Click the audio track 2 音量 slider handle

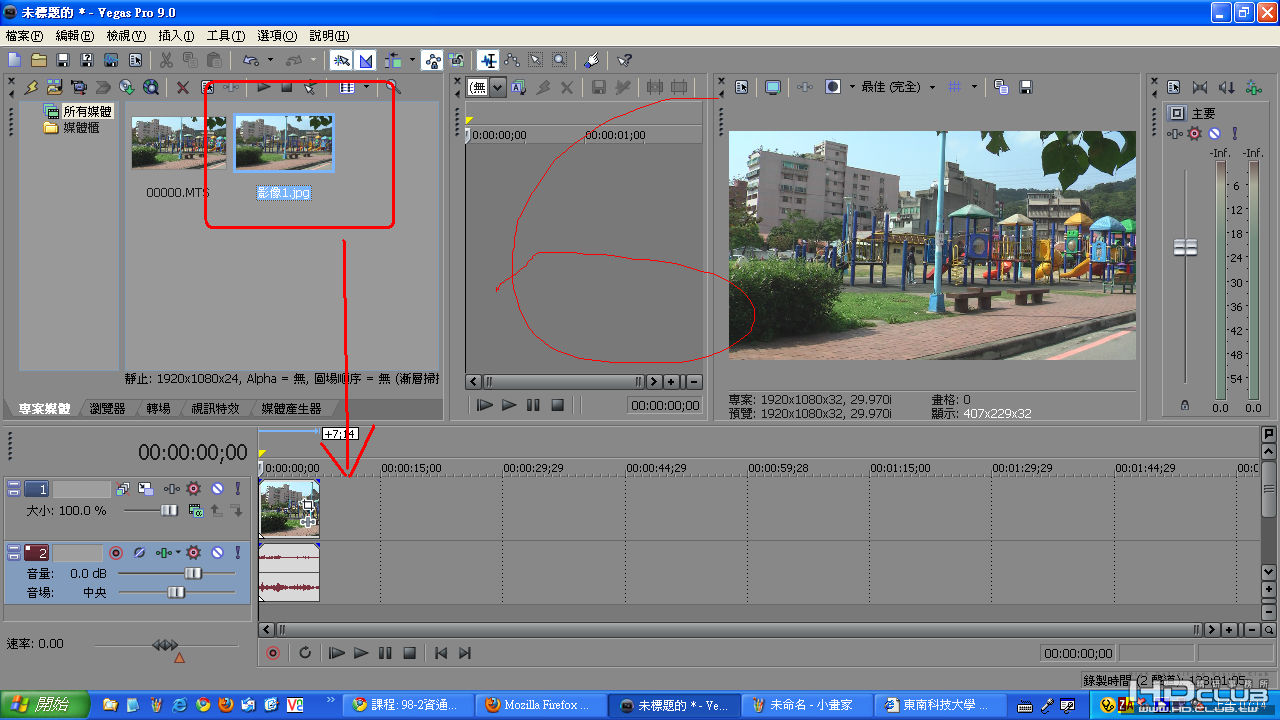coord(193,573)
